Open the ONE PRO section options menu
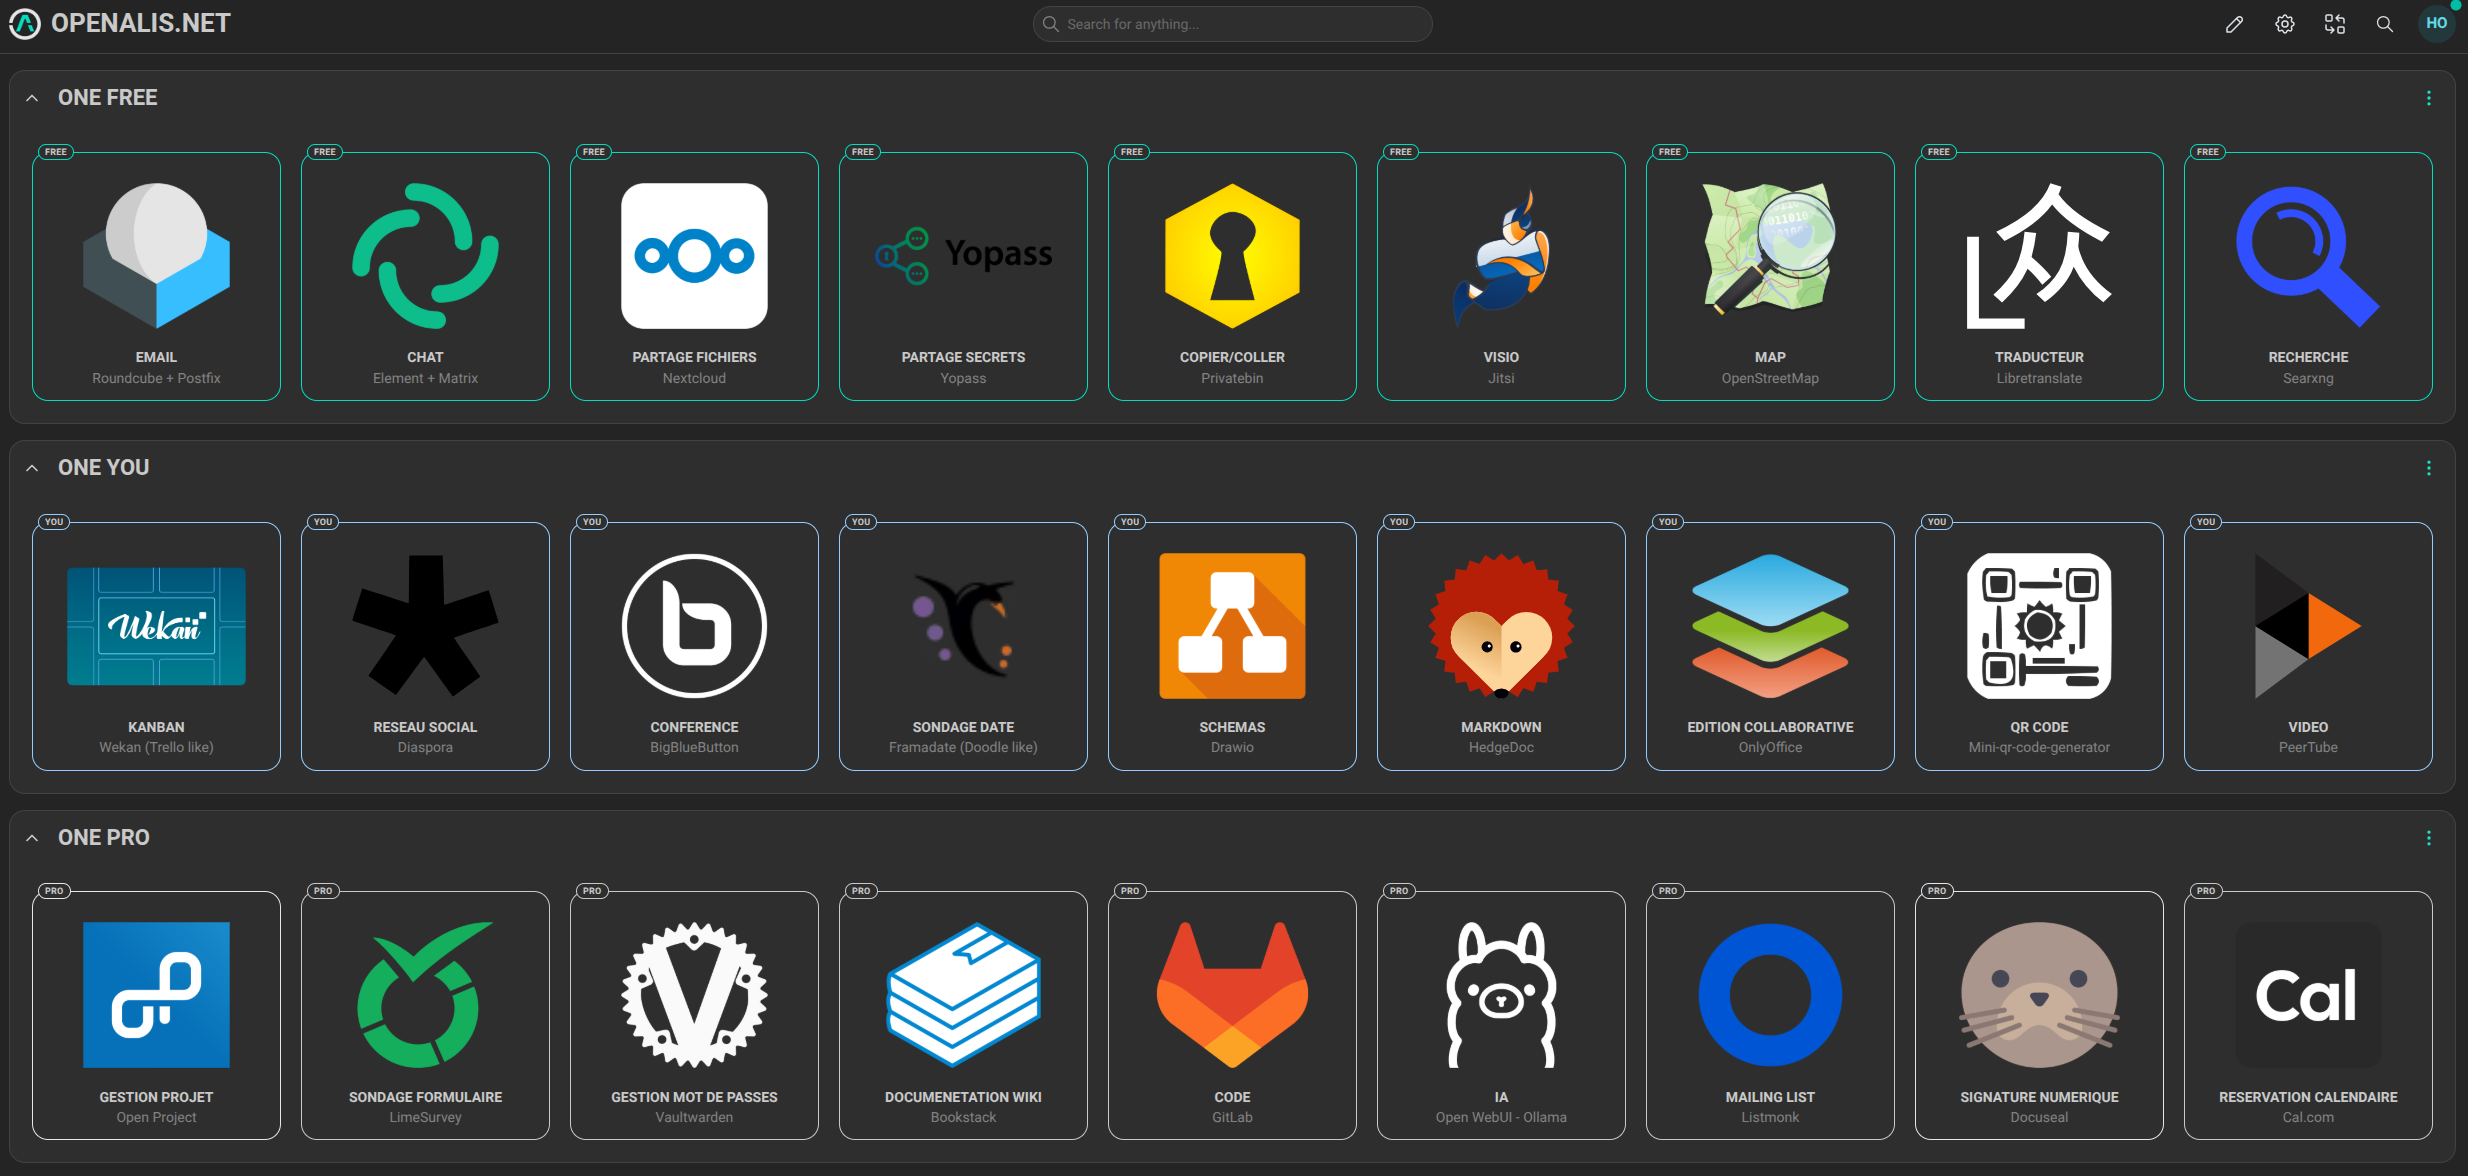2468x1176 pixels. point(2428,838)
